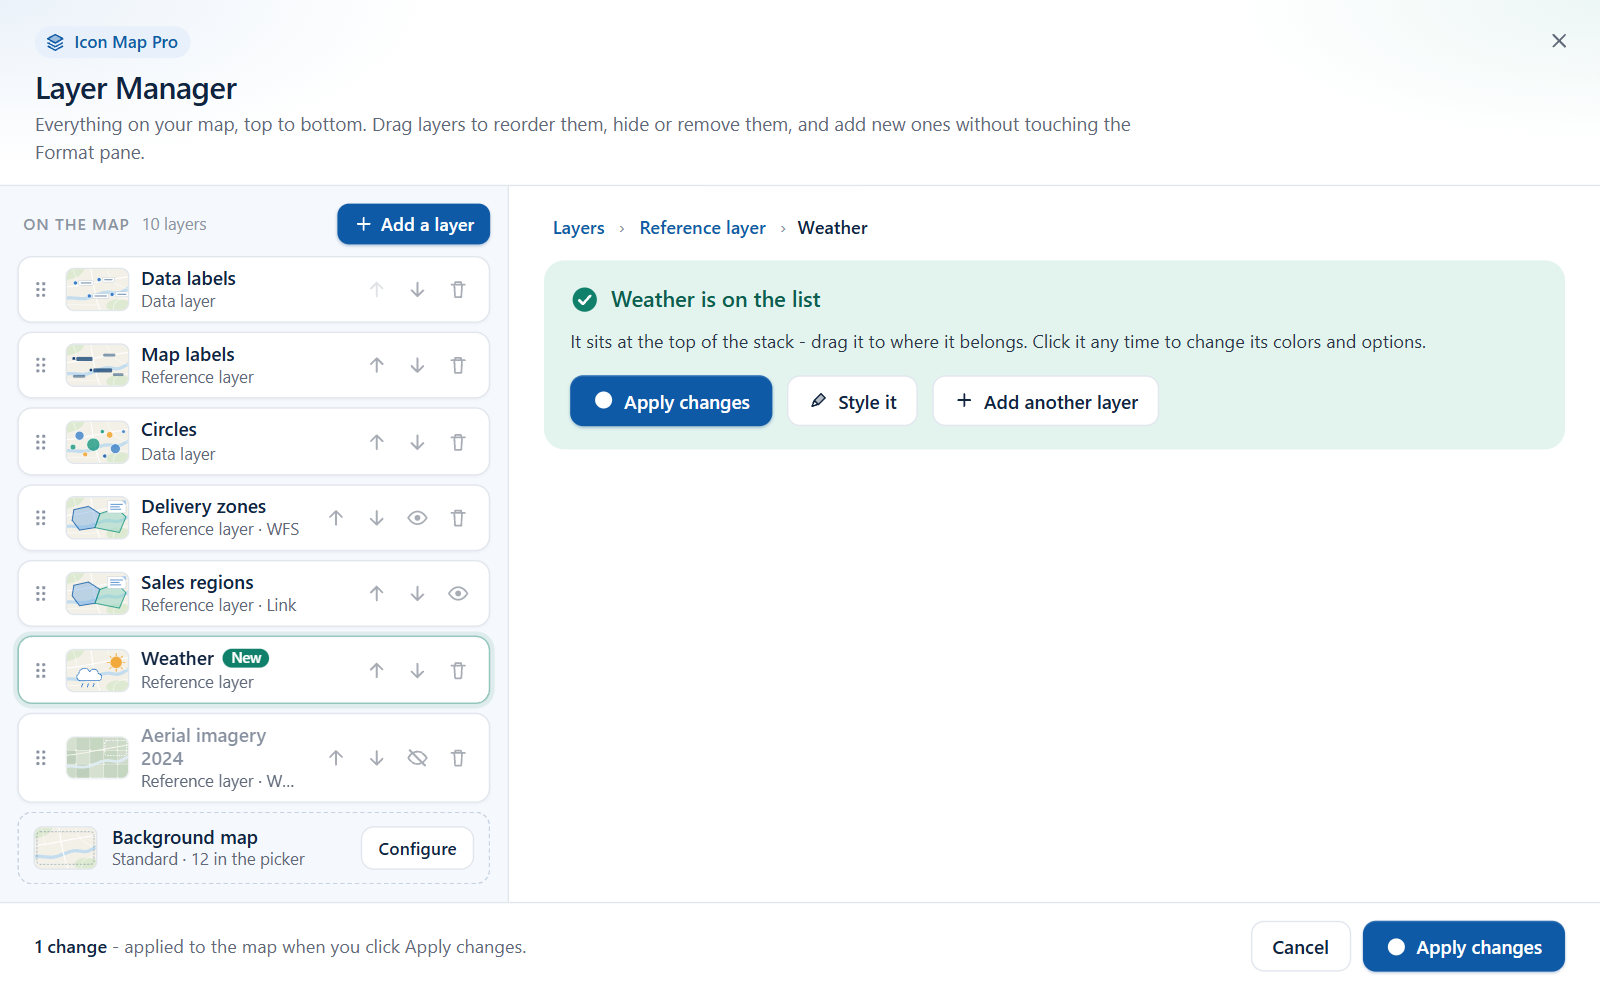Viewport: 1600px width, 989px height.
Task: Open Style it for Weather
Action: click(x=852, y=401)
